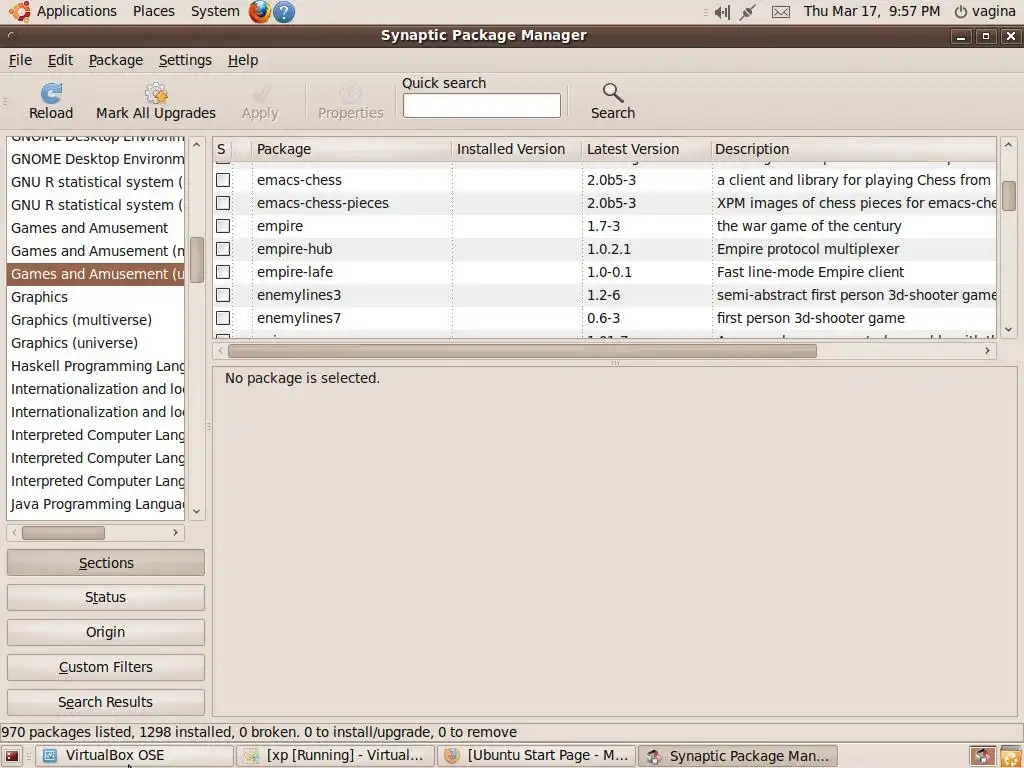Click the network connection tray icon
This screenshot has width=1024, height=768.
pyautogui.click(x=748, y=12)
